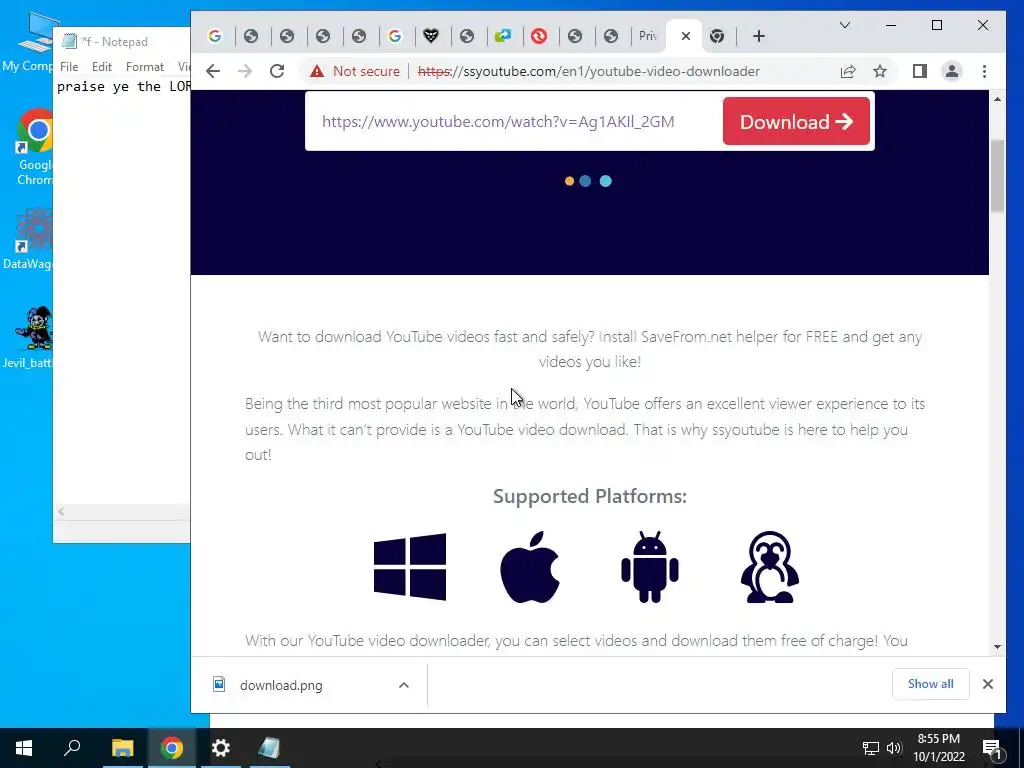Image resolution: width=1024 pixels, height=768 pixels.
Task: Open File menu in Notepad
Action: click(69, 67)
